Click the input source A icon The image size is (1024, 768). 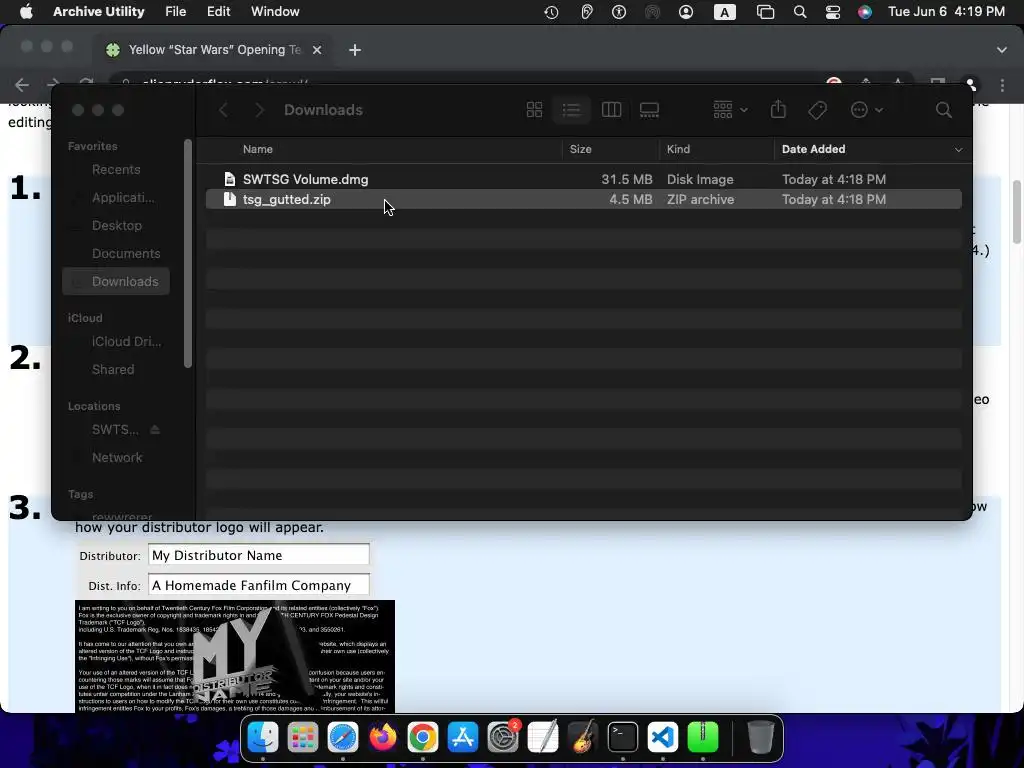tap(724, 12)
